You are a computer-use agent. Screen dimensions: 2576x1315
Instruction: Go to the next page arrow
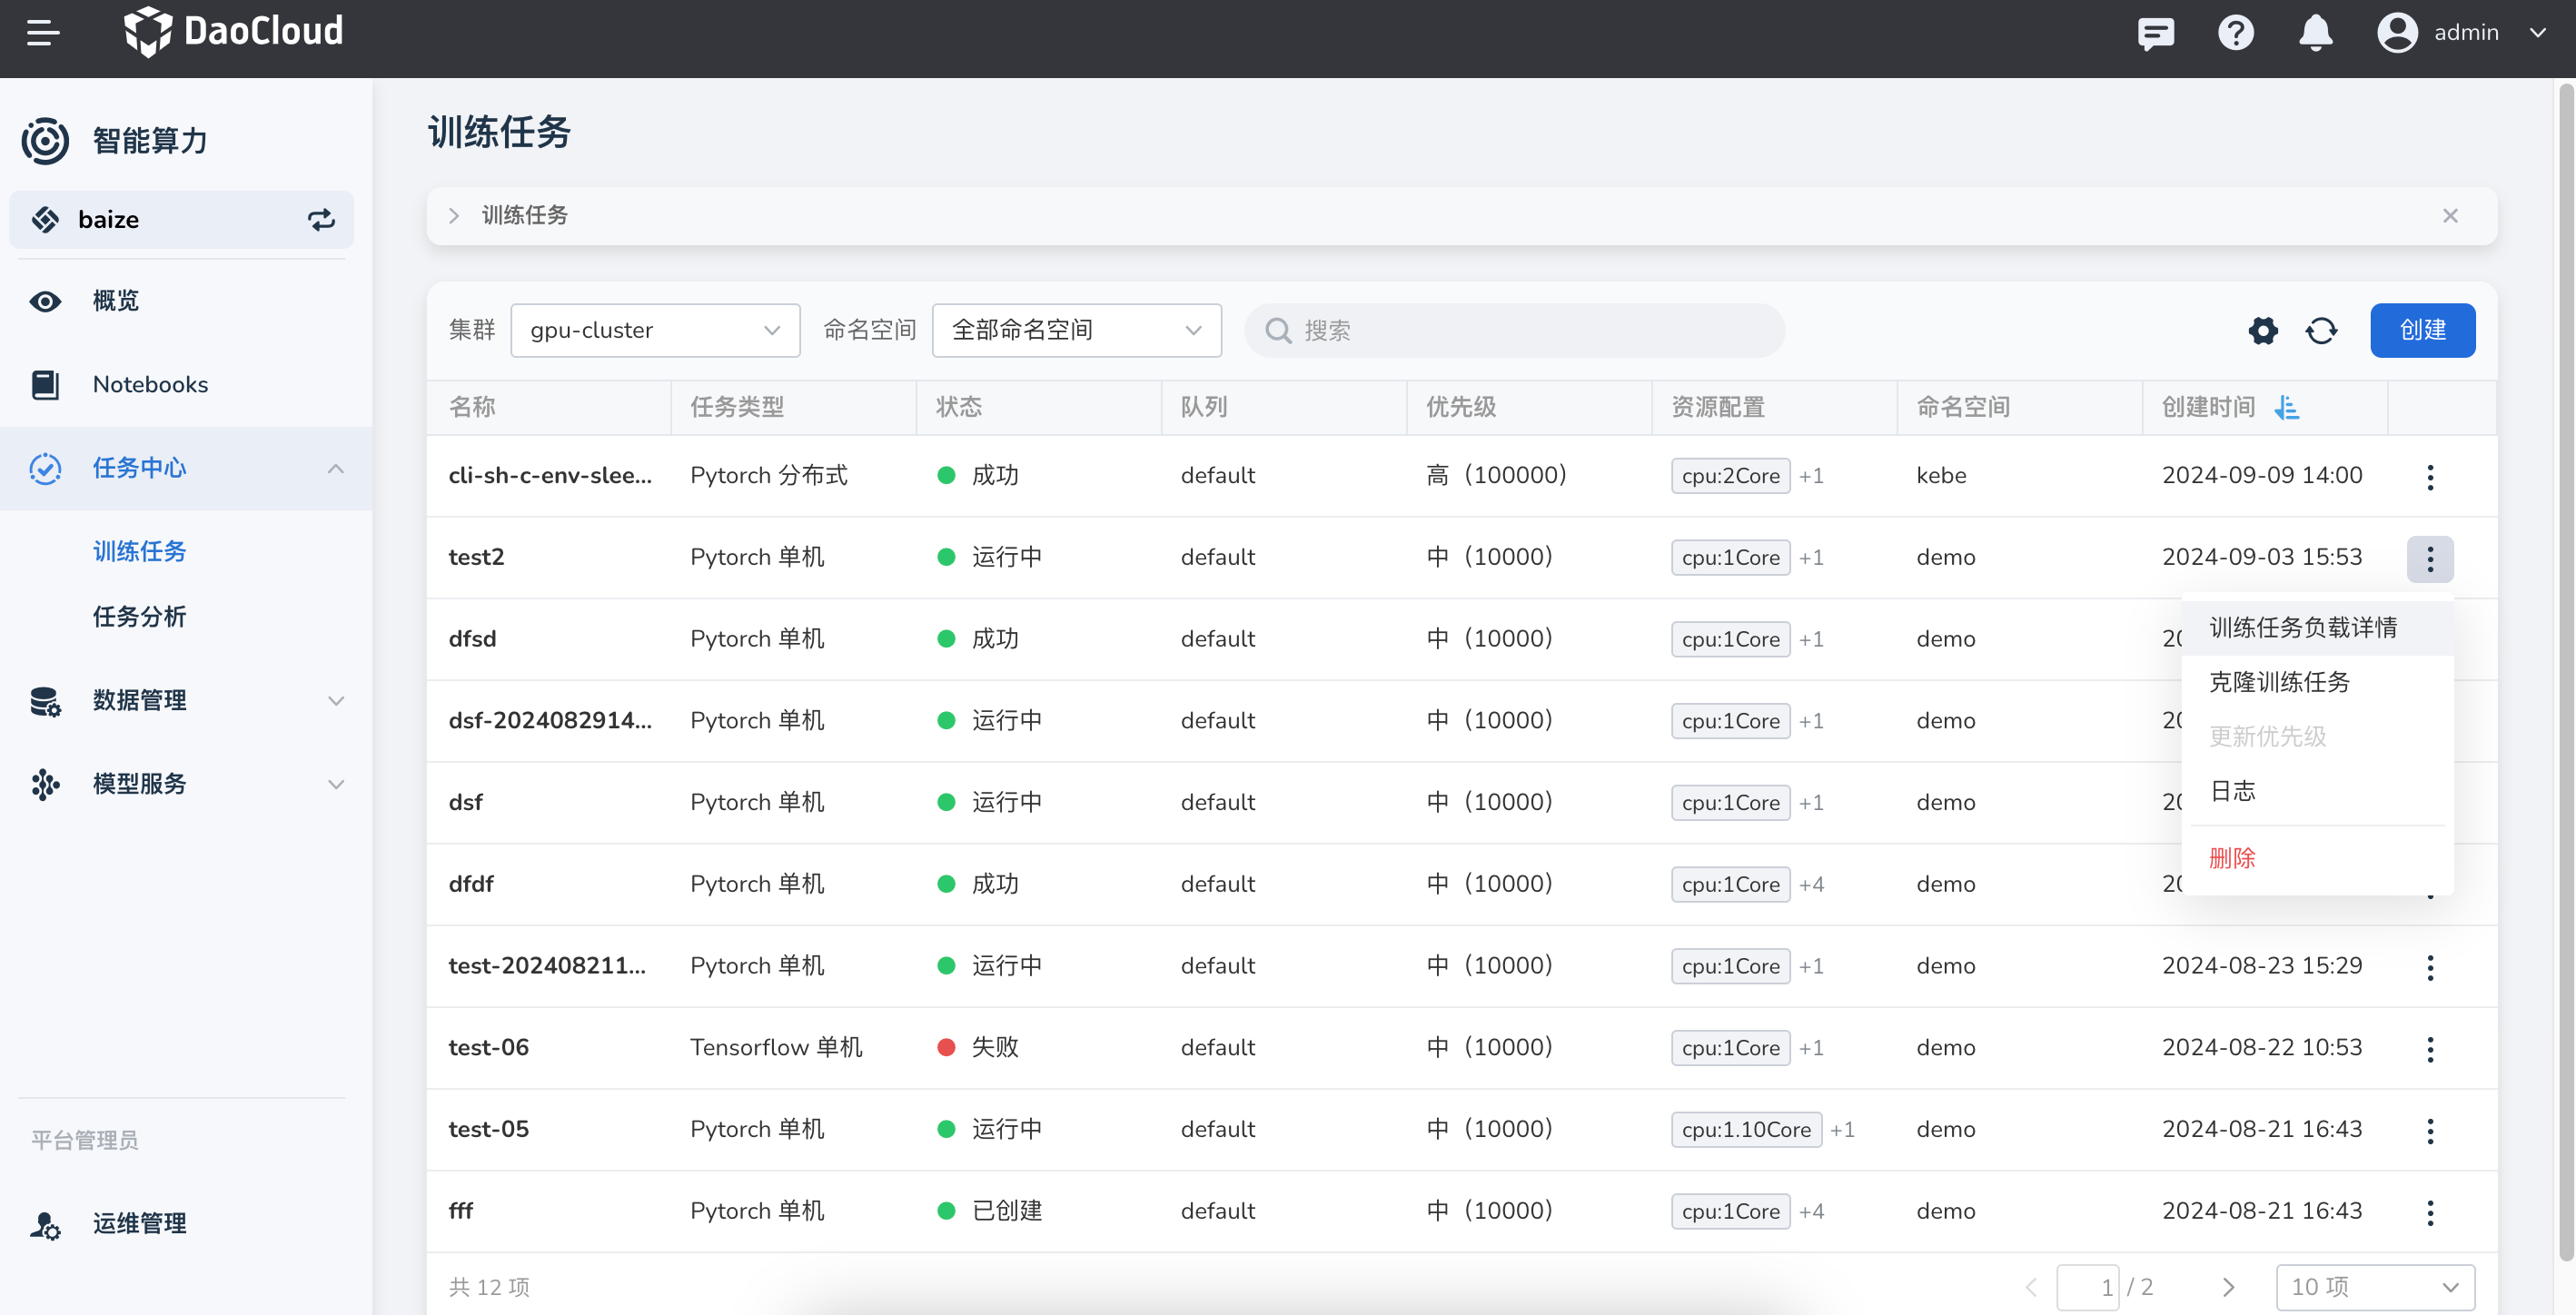coord(2228,1287)
